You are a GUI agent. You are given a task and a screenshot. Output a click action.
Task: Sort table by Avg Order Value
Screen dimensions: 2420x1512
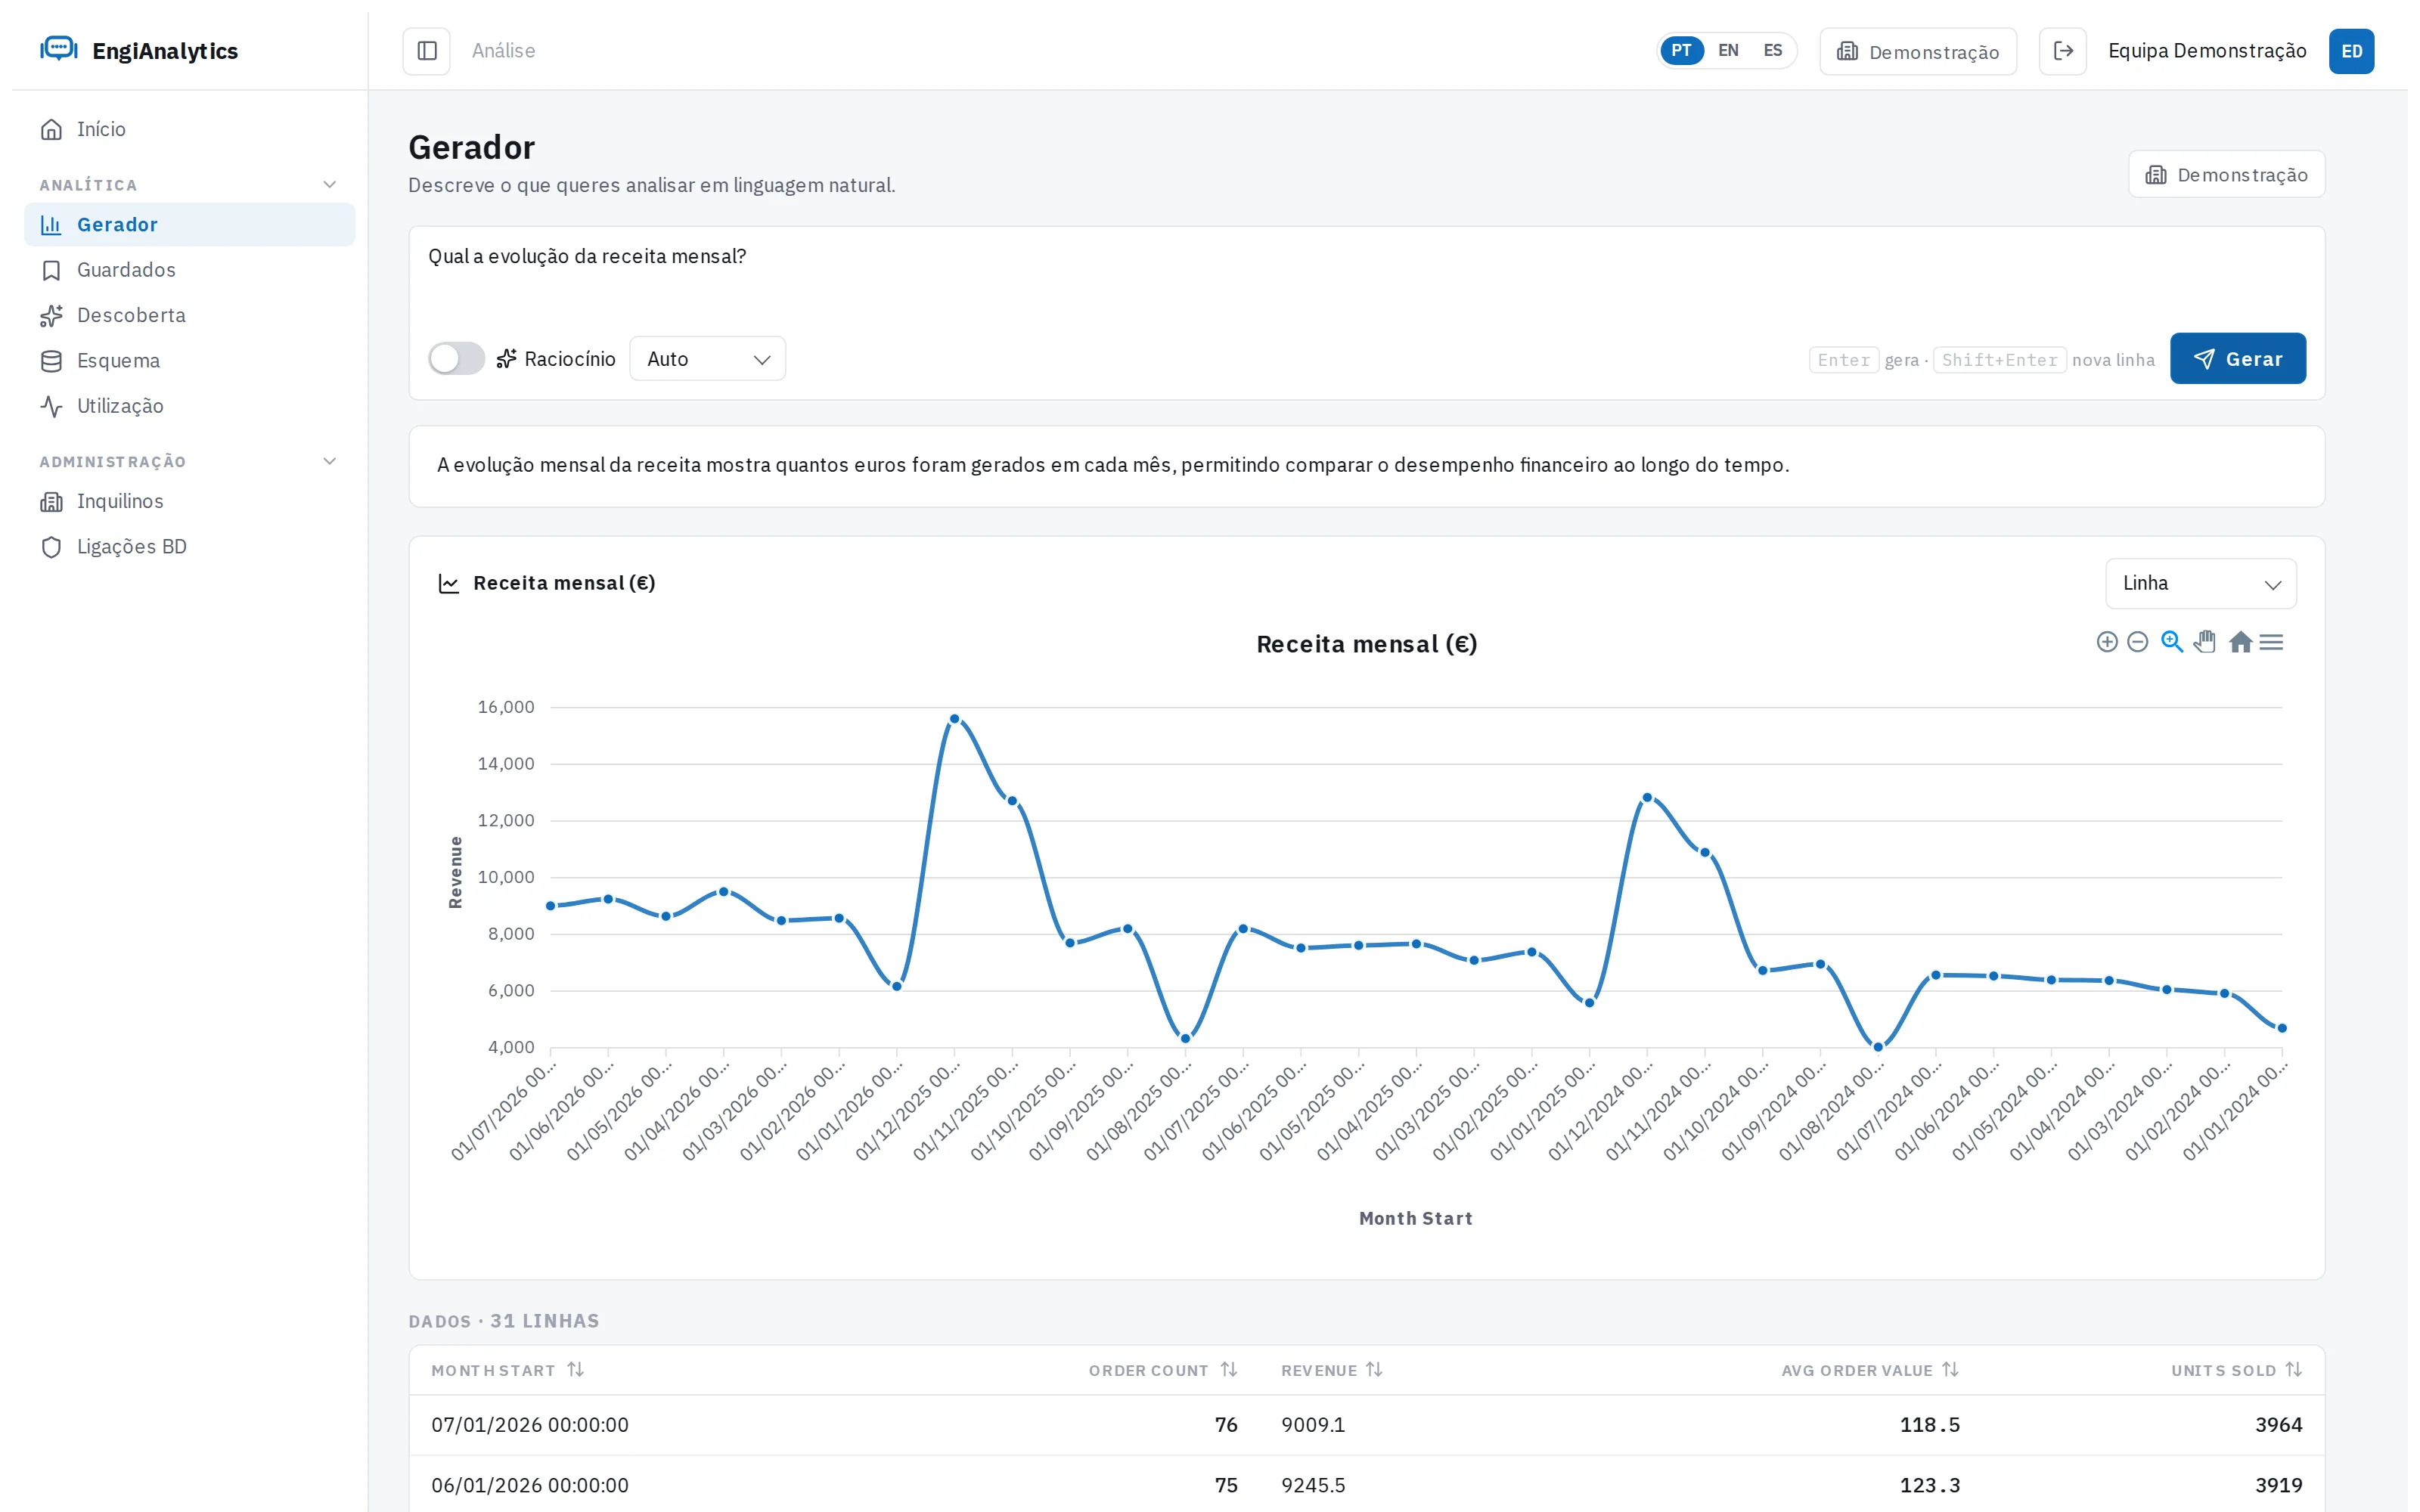pyautogui.click(x=1950, y=1369)
